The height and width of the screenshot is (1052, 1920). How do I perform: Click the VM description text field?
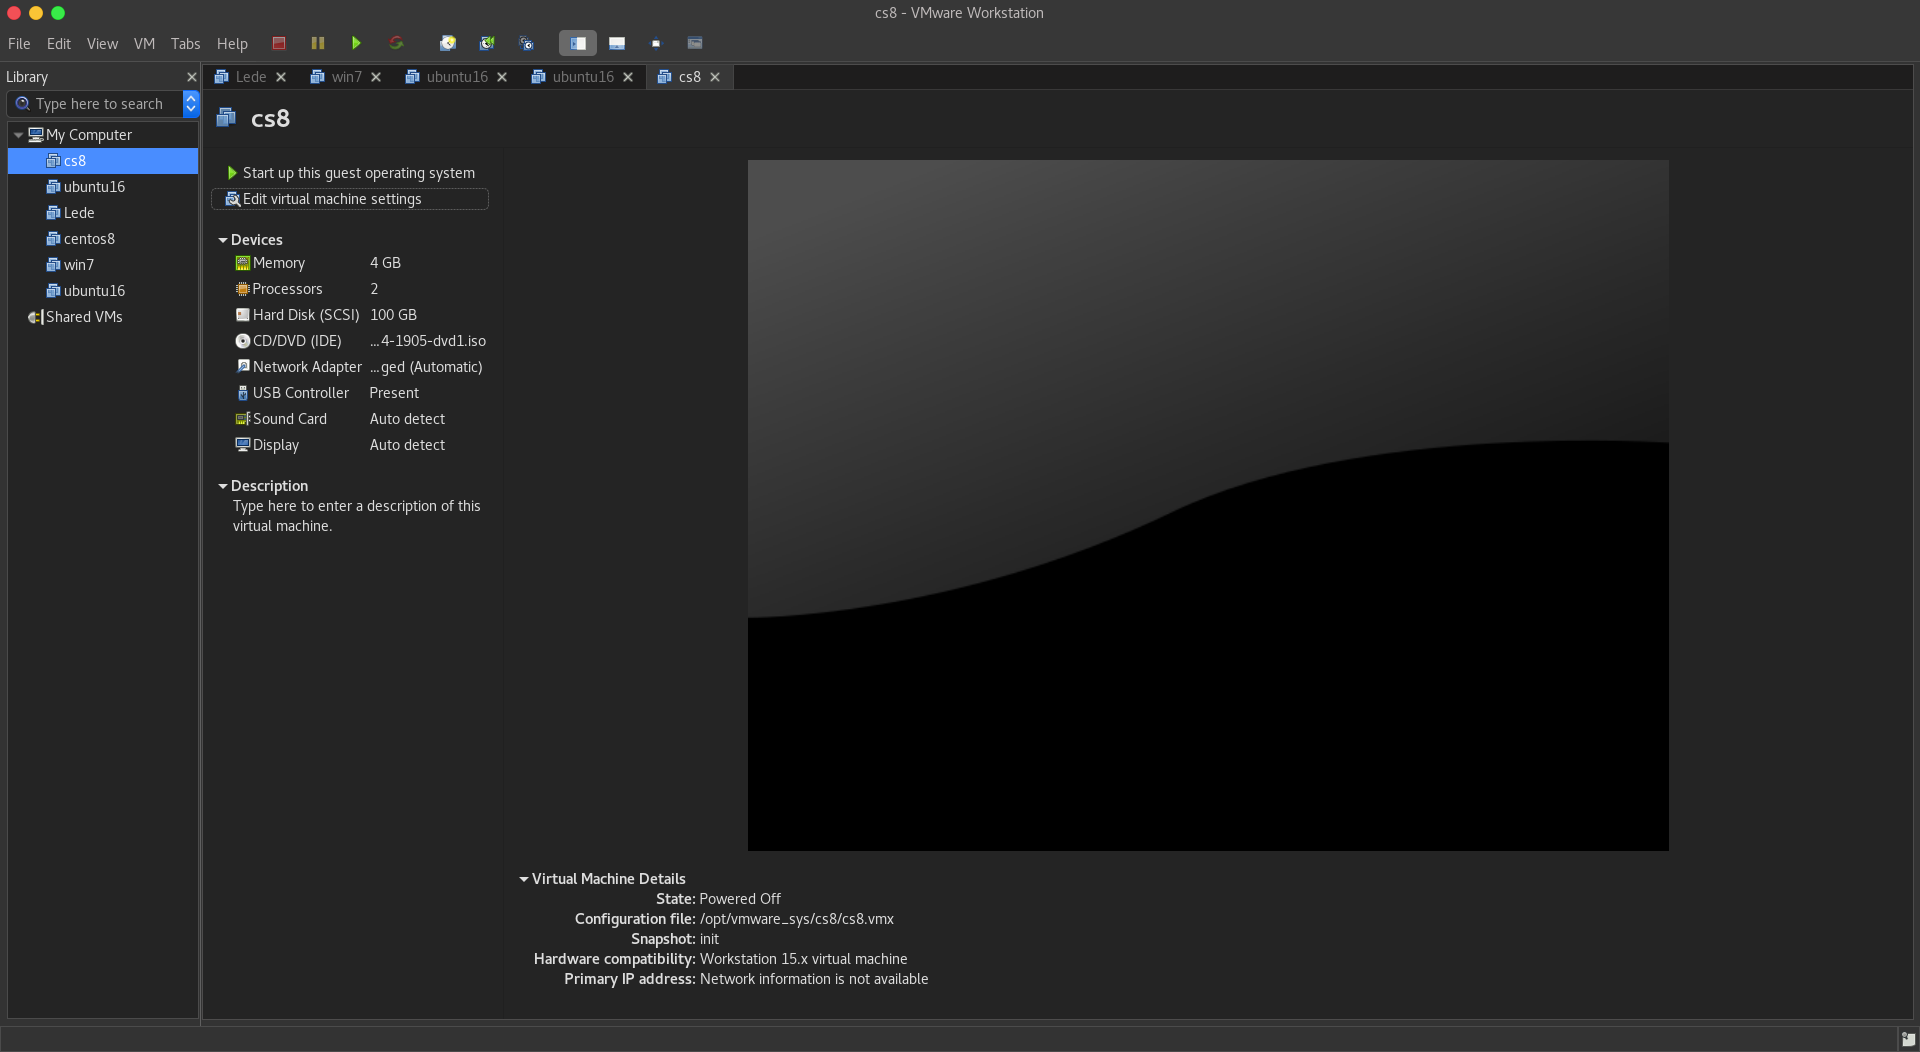point(357,516)
